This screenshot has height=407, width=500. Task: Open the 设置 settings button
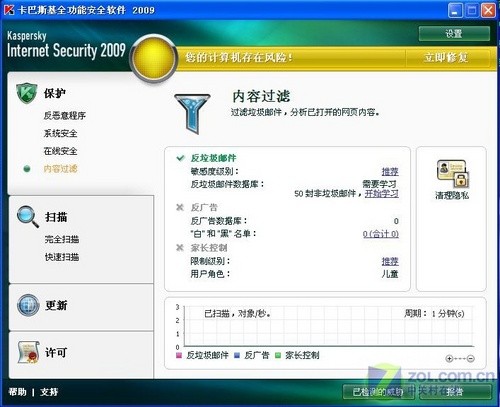click(x=454, y=34)
